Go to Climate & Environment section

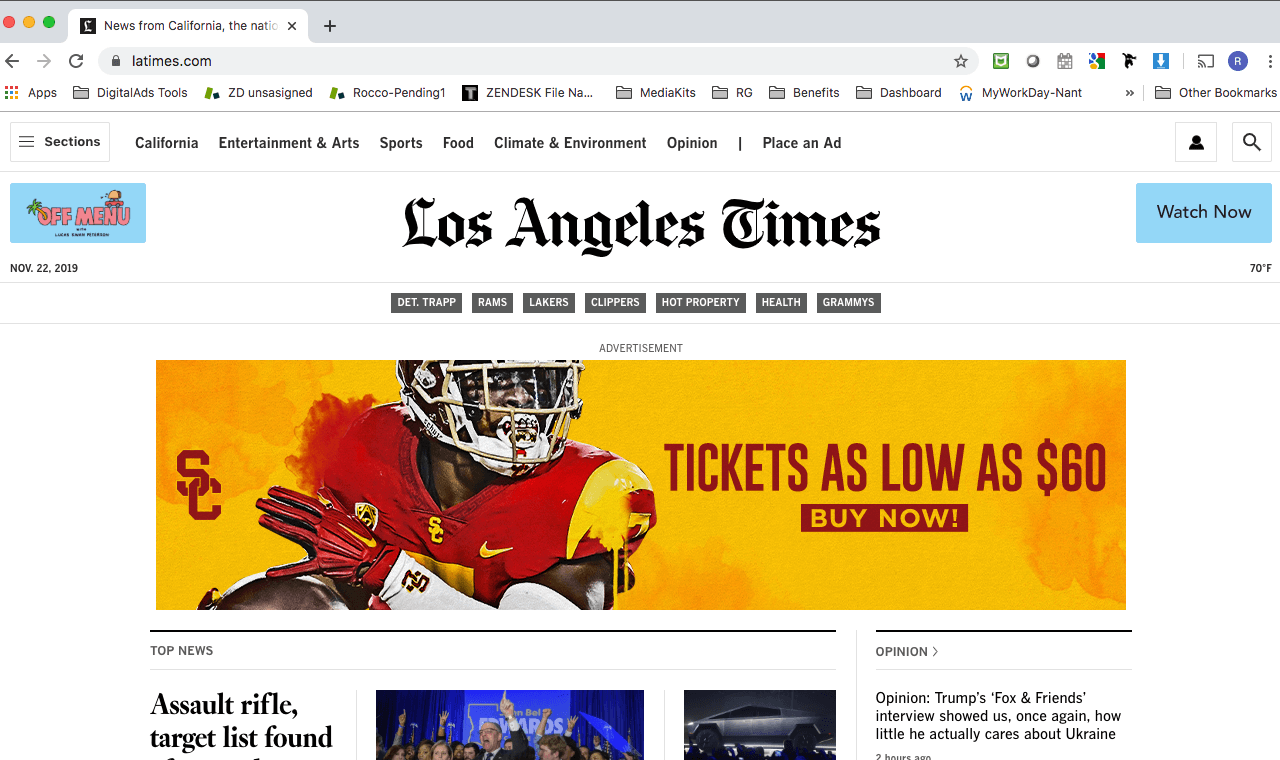570,143
